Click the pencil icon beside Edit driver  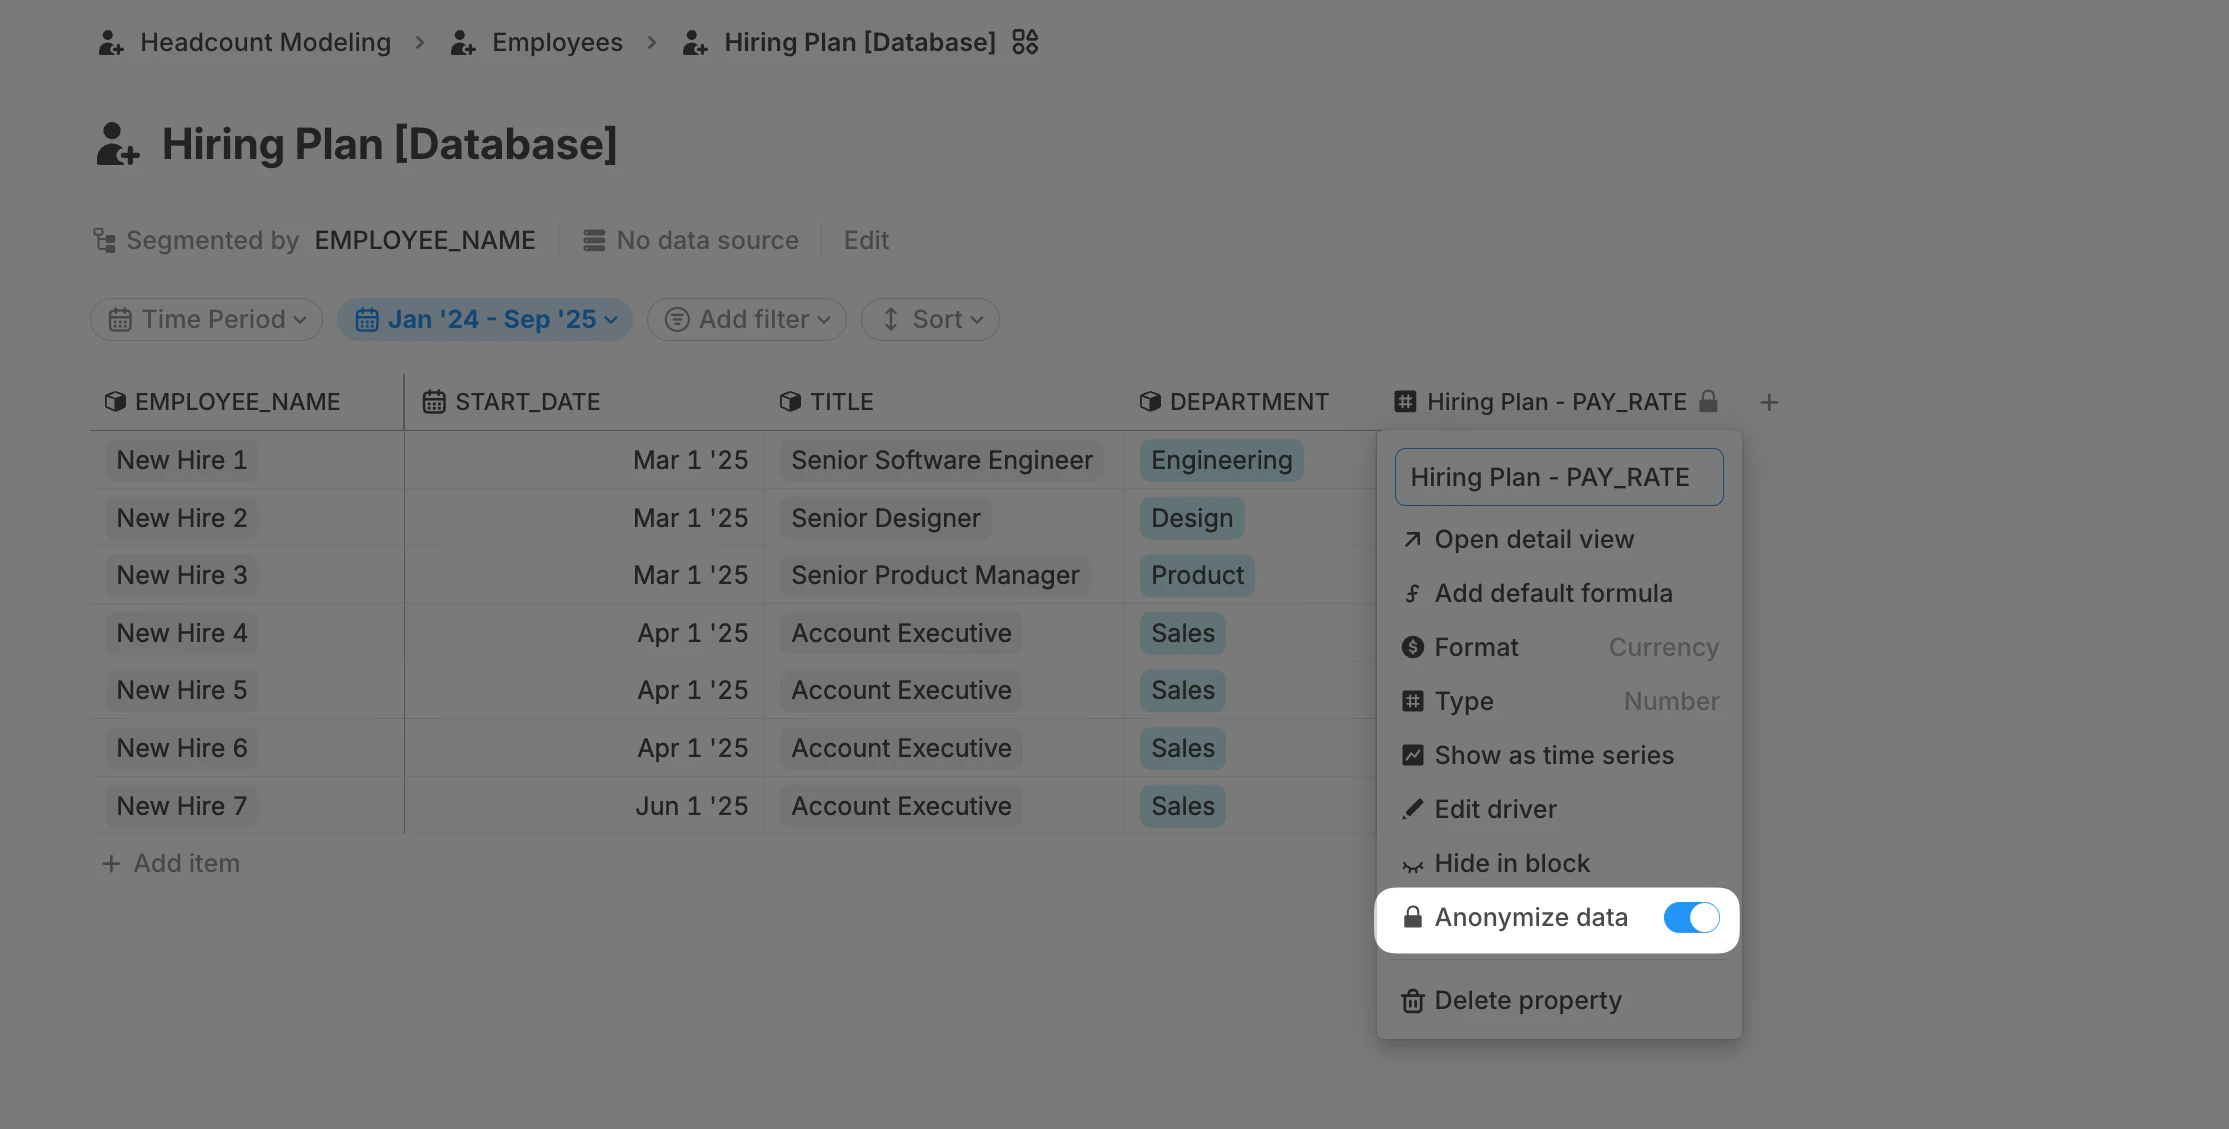[x=1411, y=809]
